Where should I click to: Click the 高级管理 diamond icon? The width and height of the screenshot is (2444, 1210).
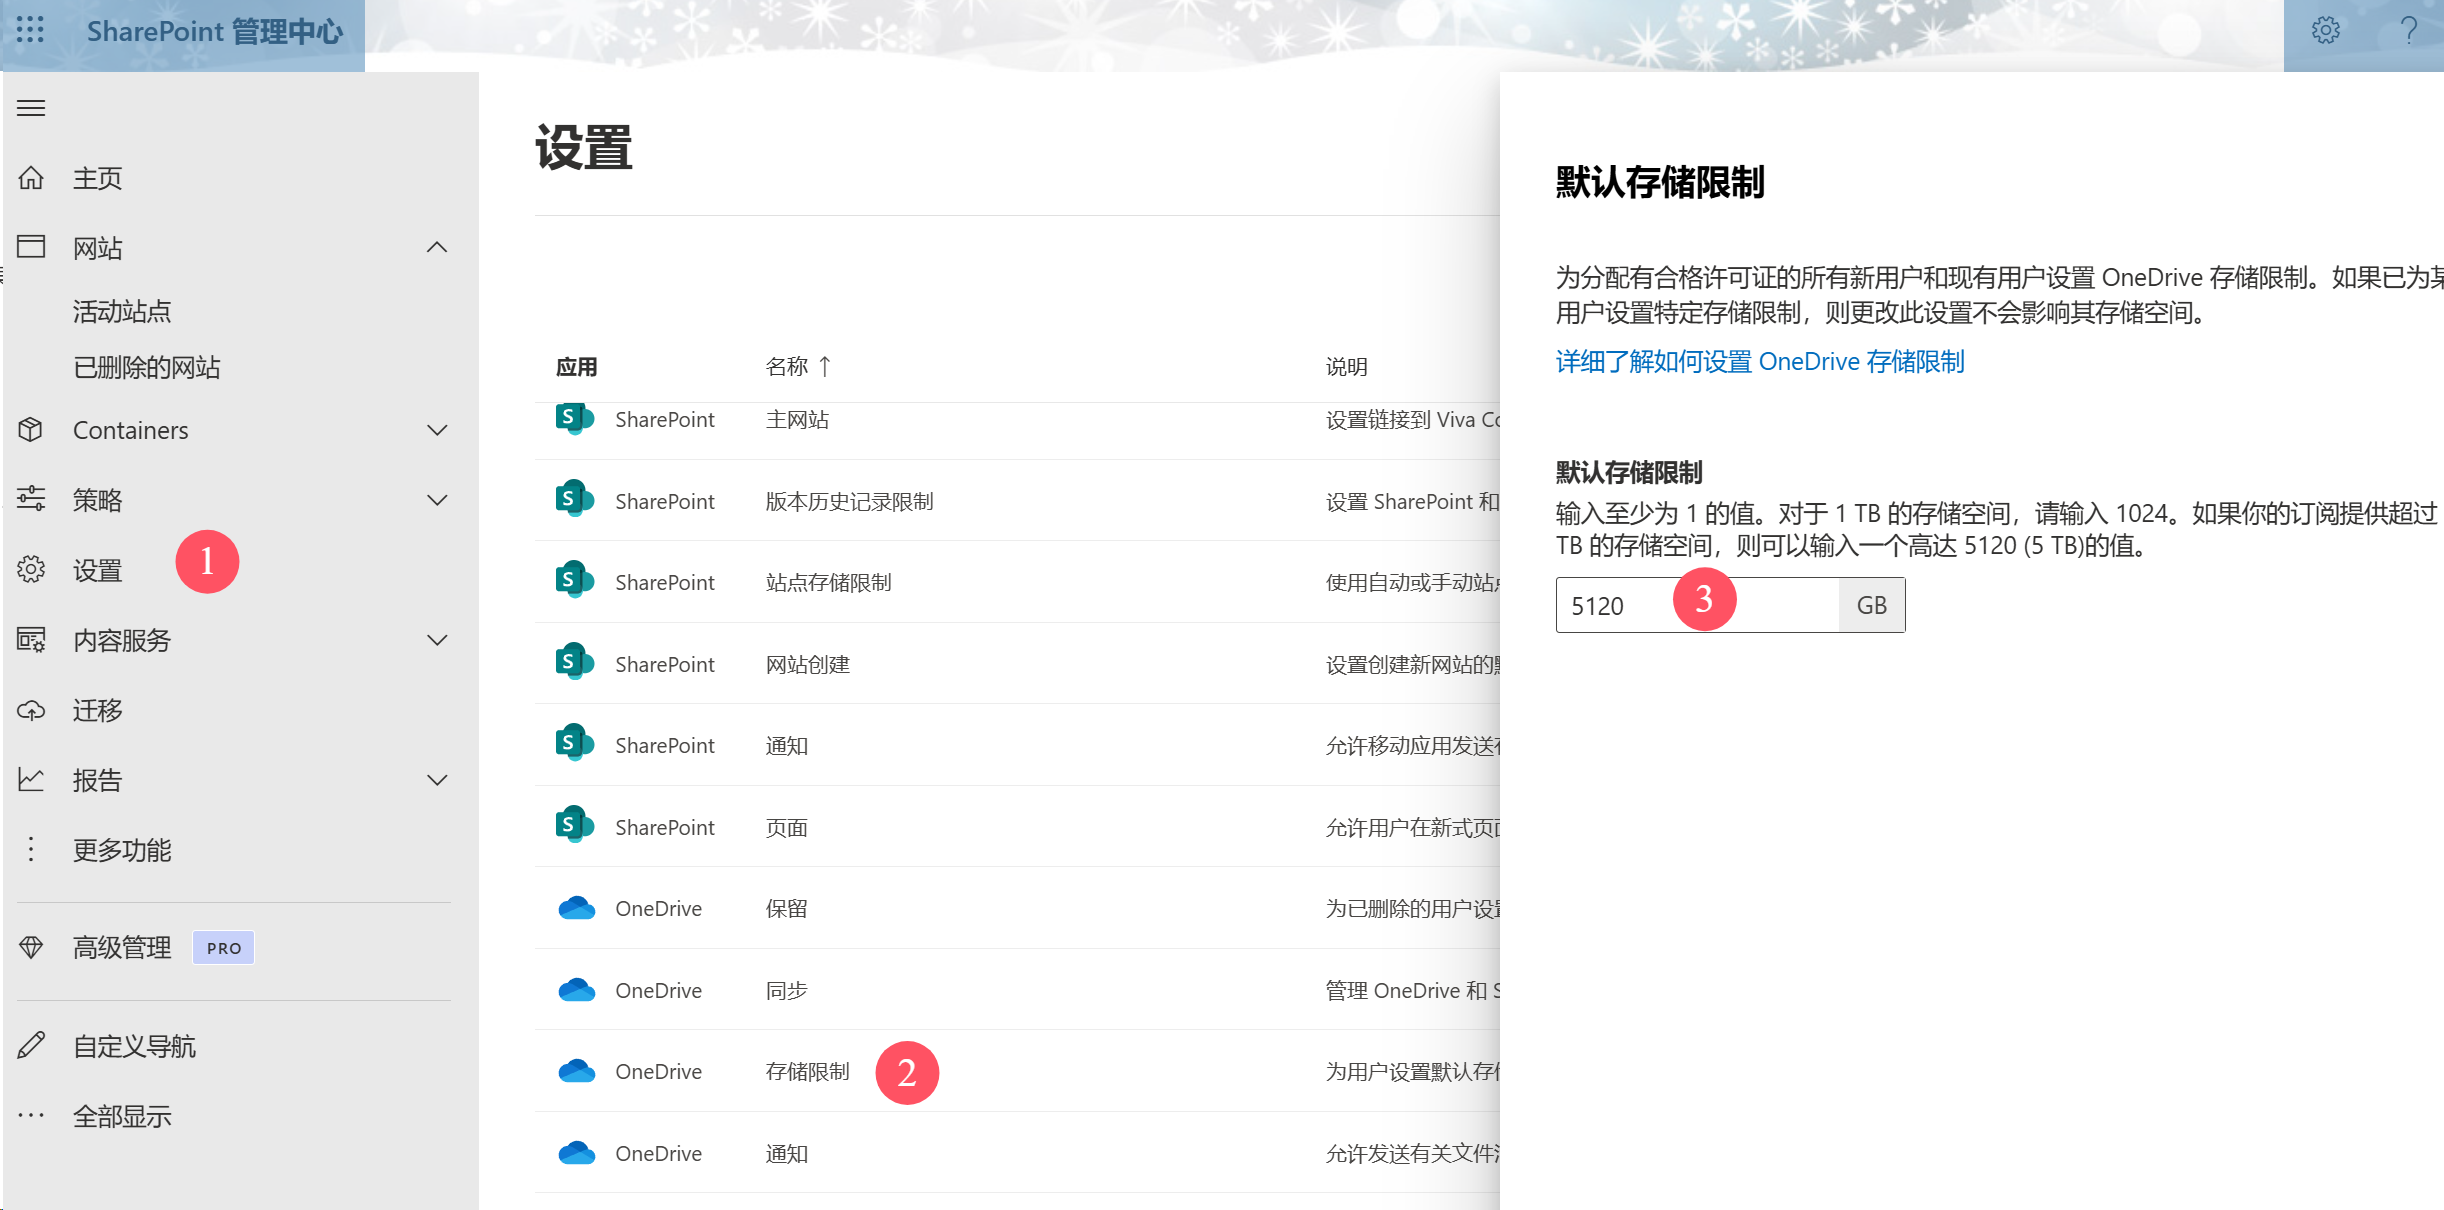point(31,947)
